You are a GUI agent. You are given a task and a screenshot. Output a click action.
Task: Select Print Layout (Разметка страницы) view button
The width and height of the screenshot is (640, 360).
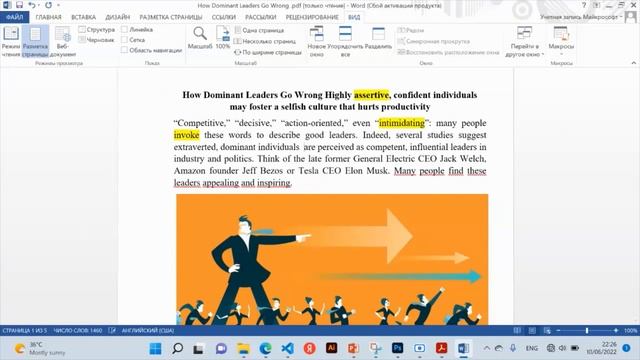35,41
